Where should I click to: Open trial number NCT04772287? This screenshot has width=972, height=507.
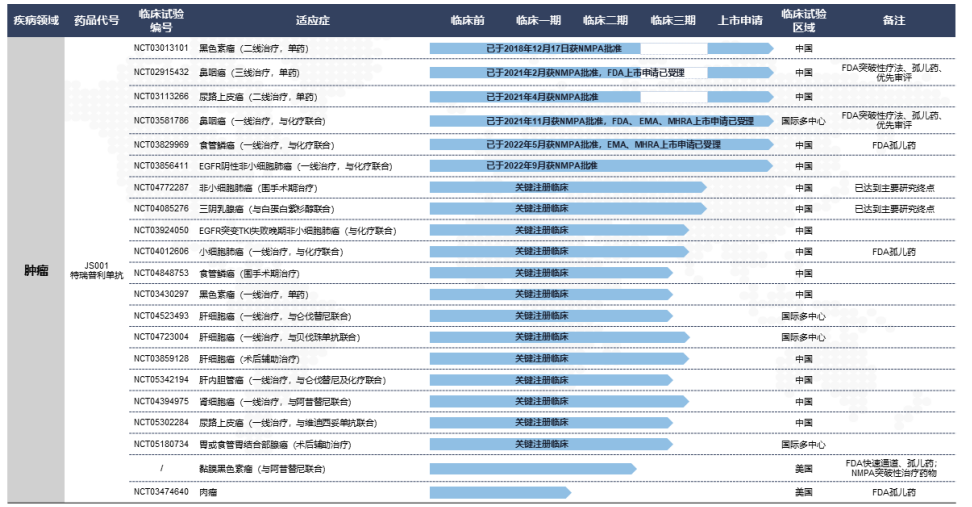pos(160,187)
